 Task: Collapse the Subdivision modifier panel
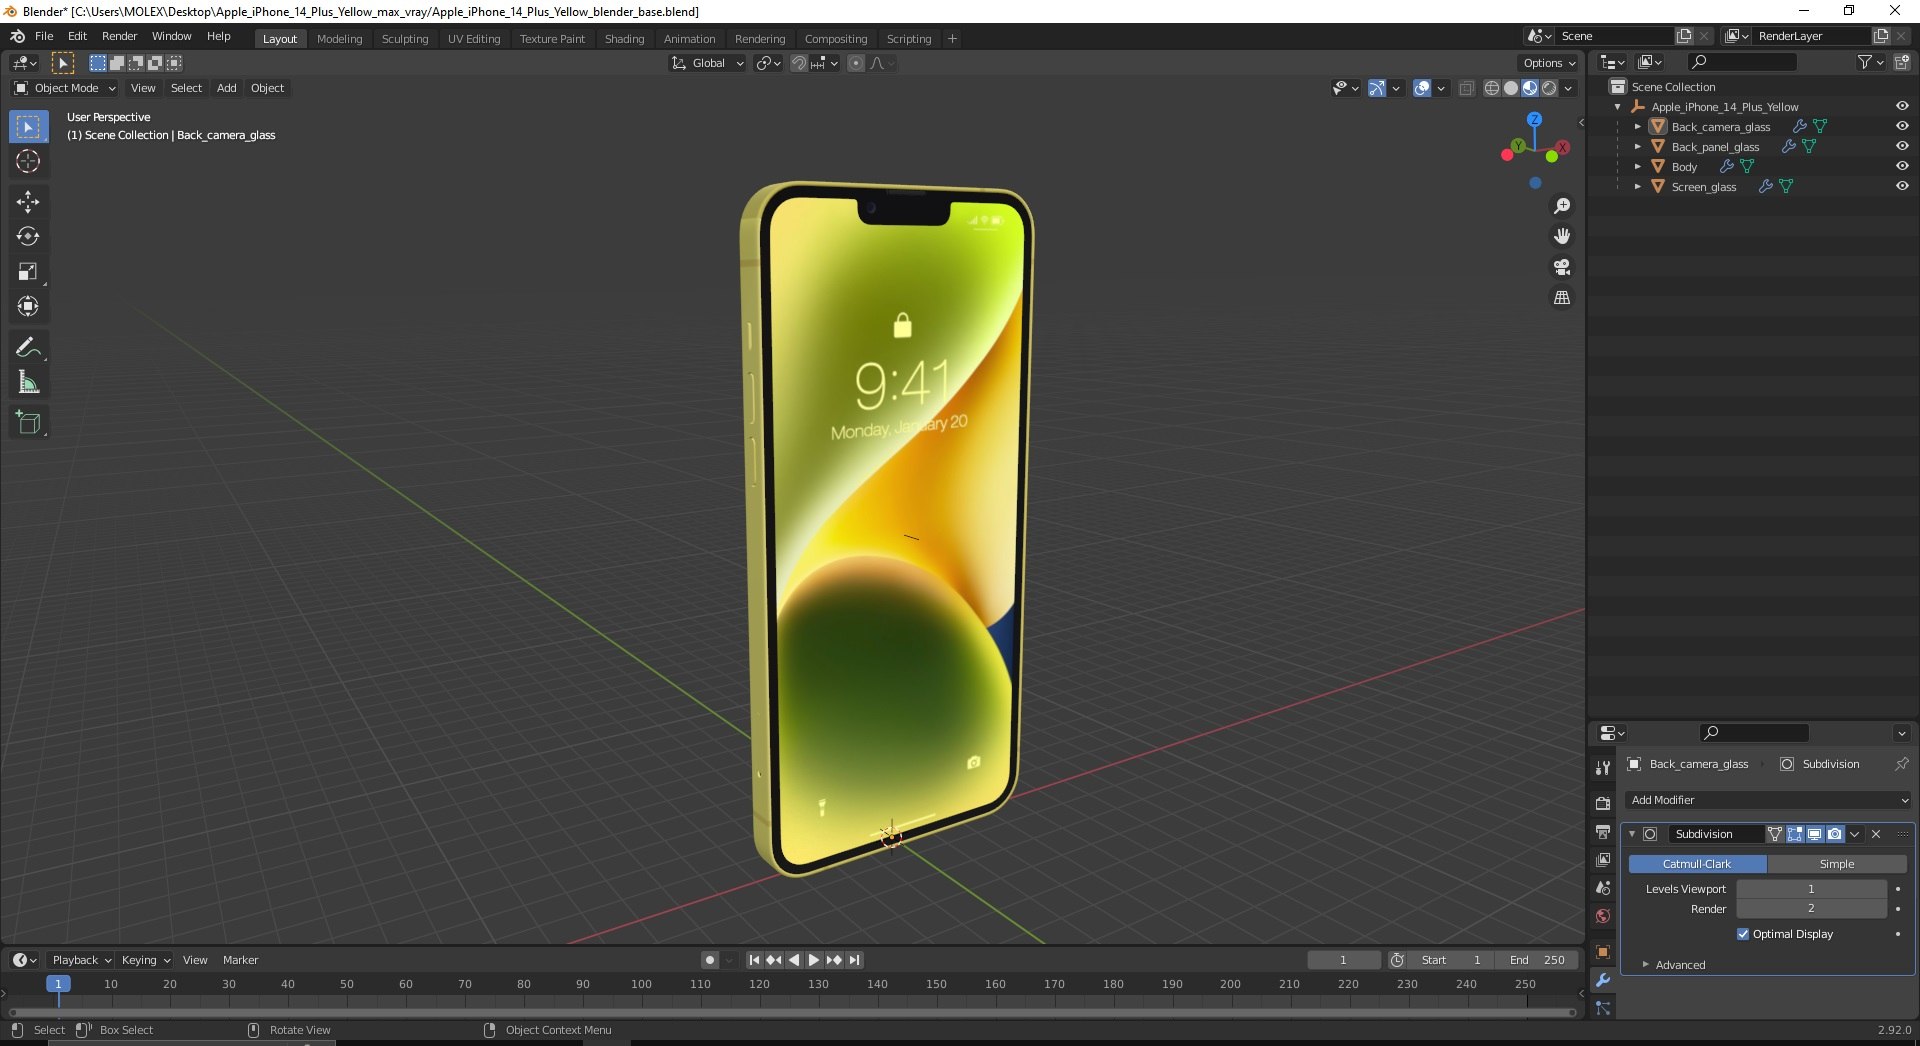(x=1632, y=834)
